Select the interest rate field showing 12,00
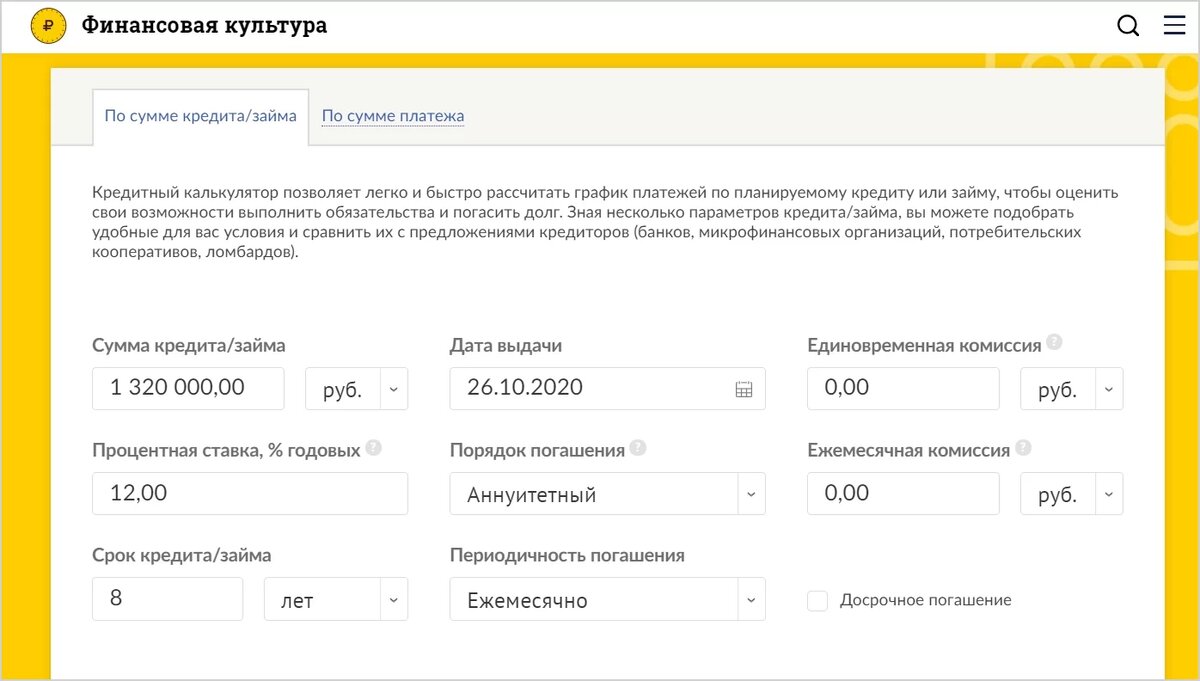1200x681 pixels. 250,493
